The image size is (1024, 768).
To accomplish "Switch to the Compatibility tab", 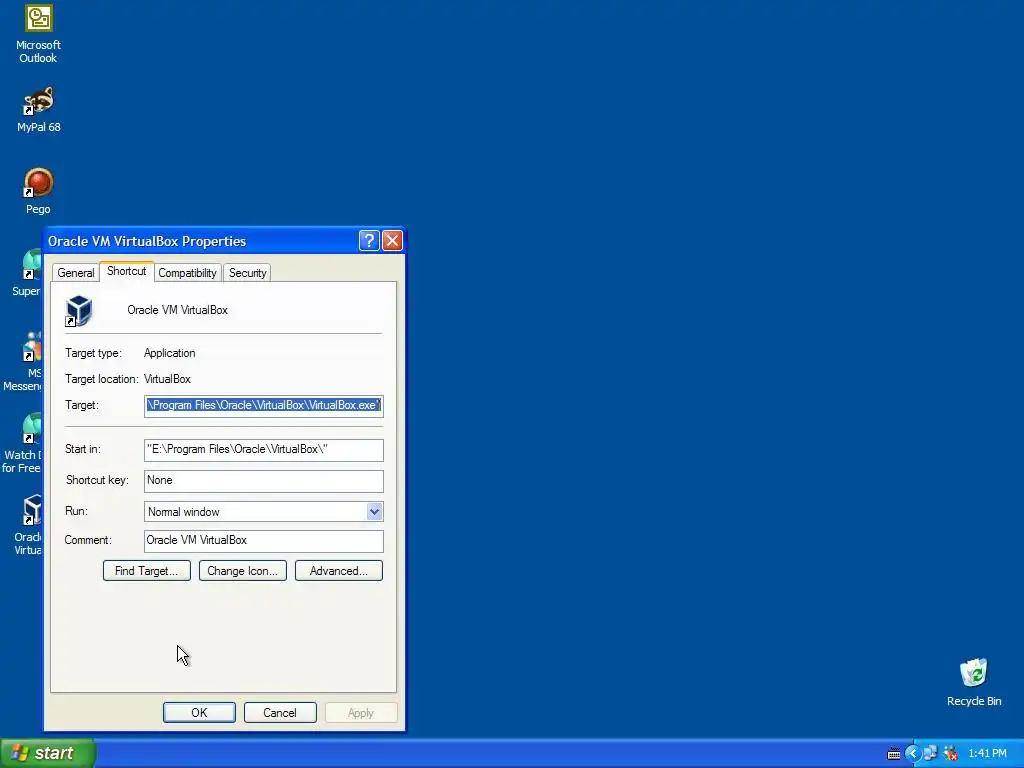I will (187, 273).
